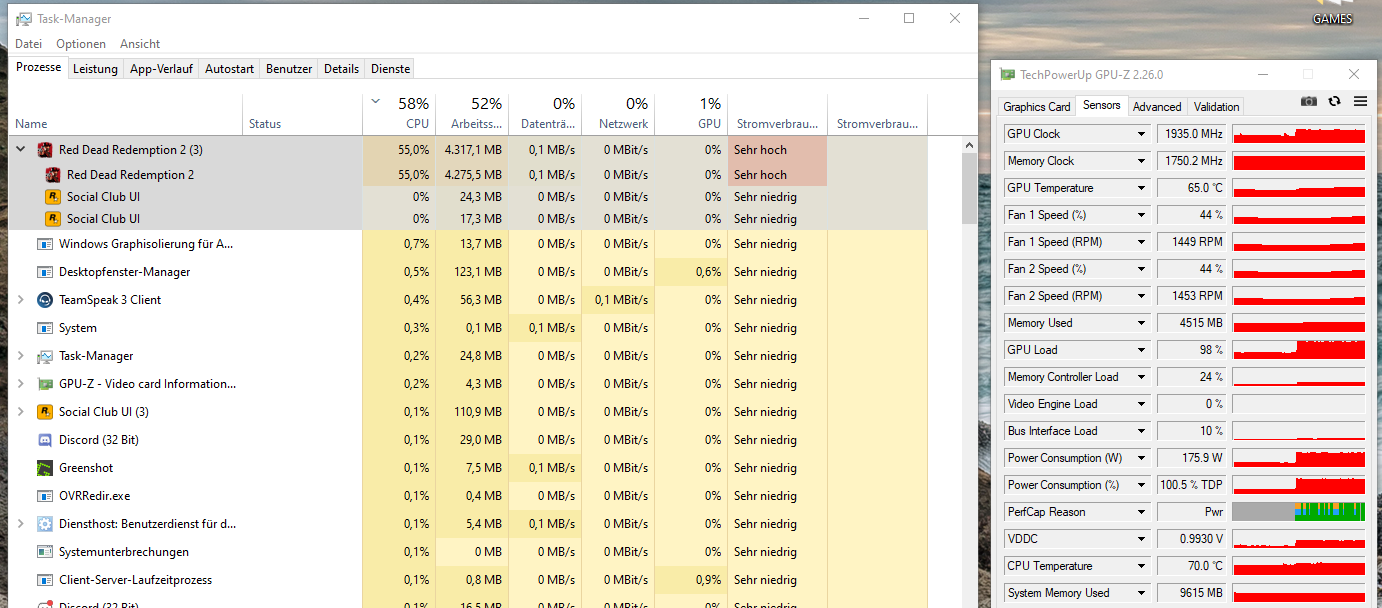Click the Social Club UI 24,3 MB icon

coord(53,197)
